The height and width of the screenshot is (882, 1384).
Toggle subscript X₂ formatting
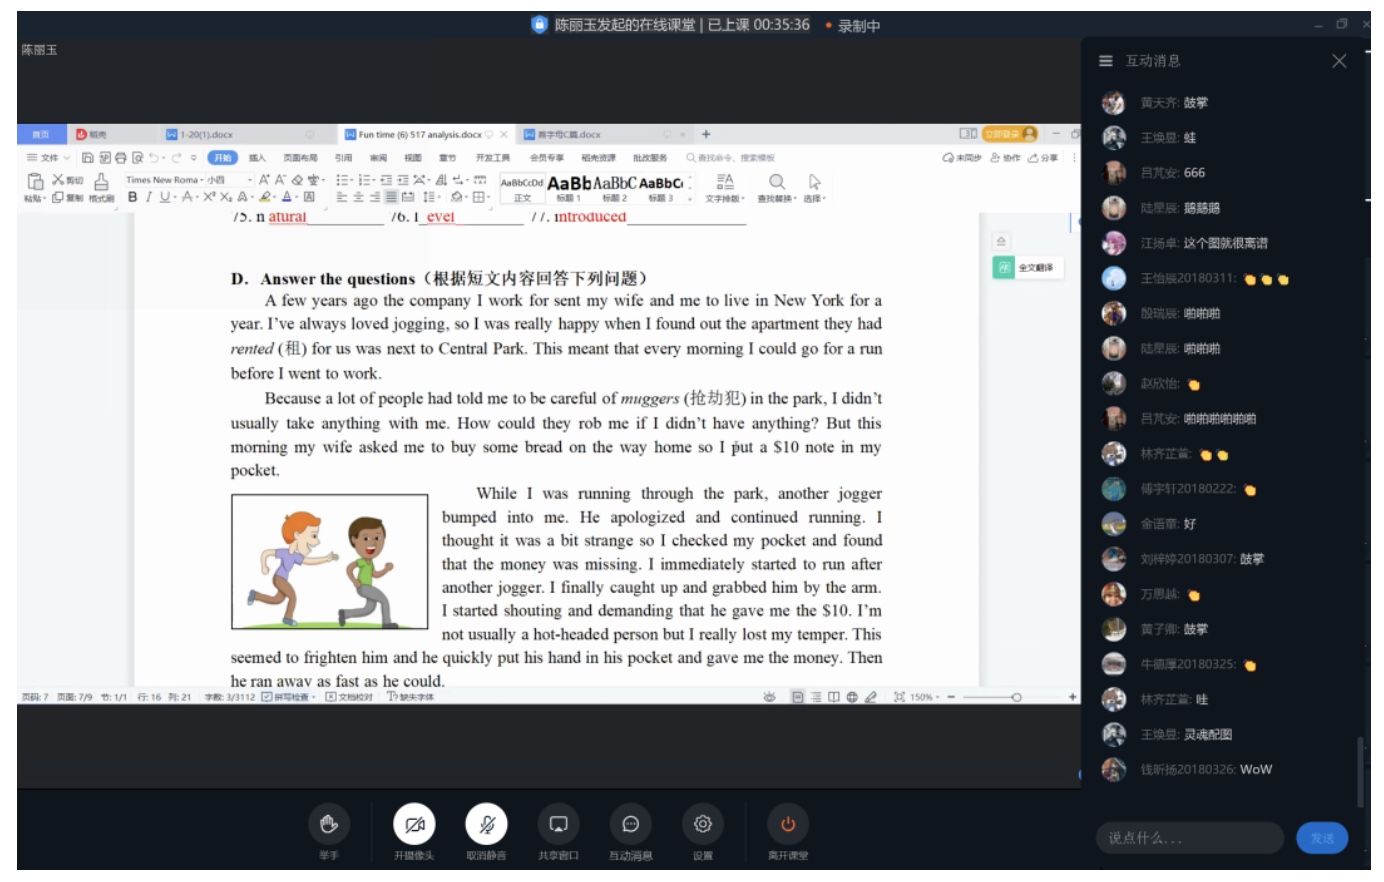[x=226, y=197]
